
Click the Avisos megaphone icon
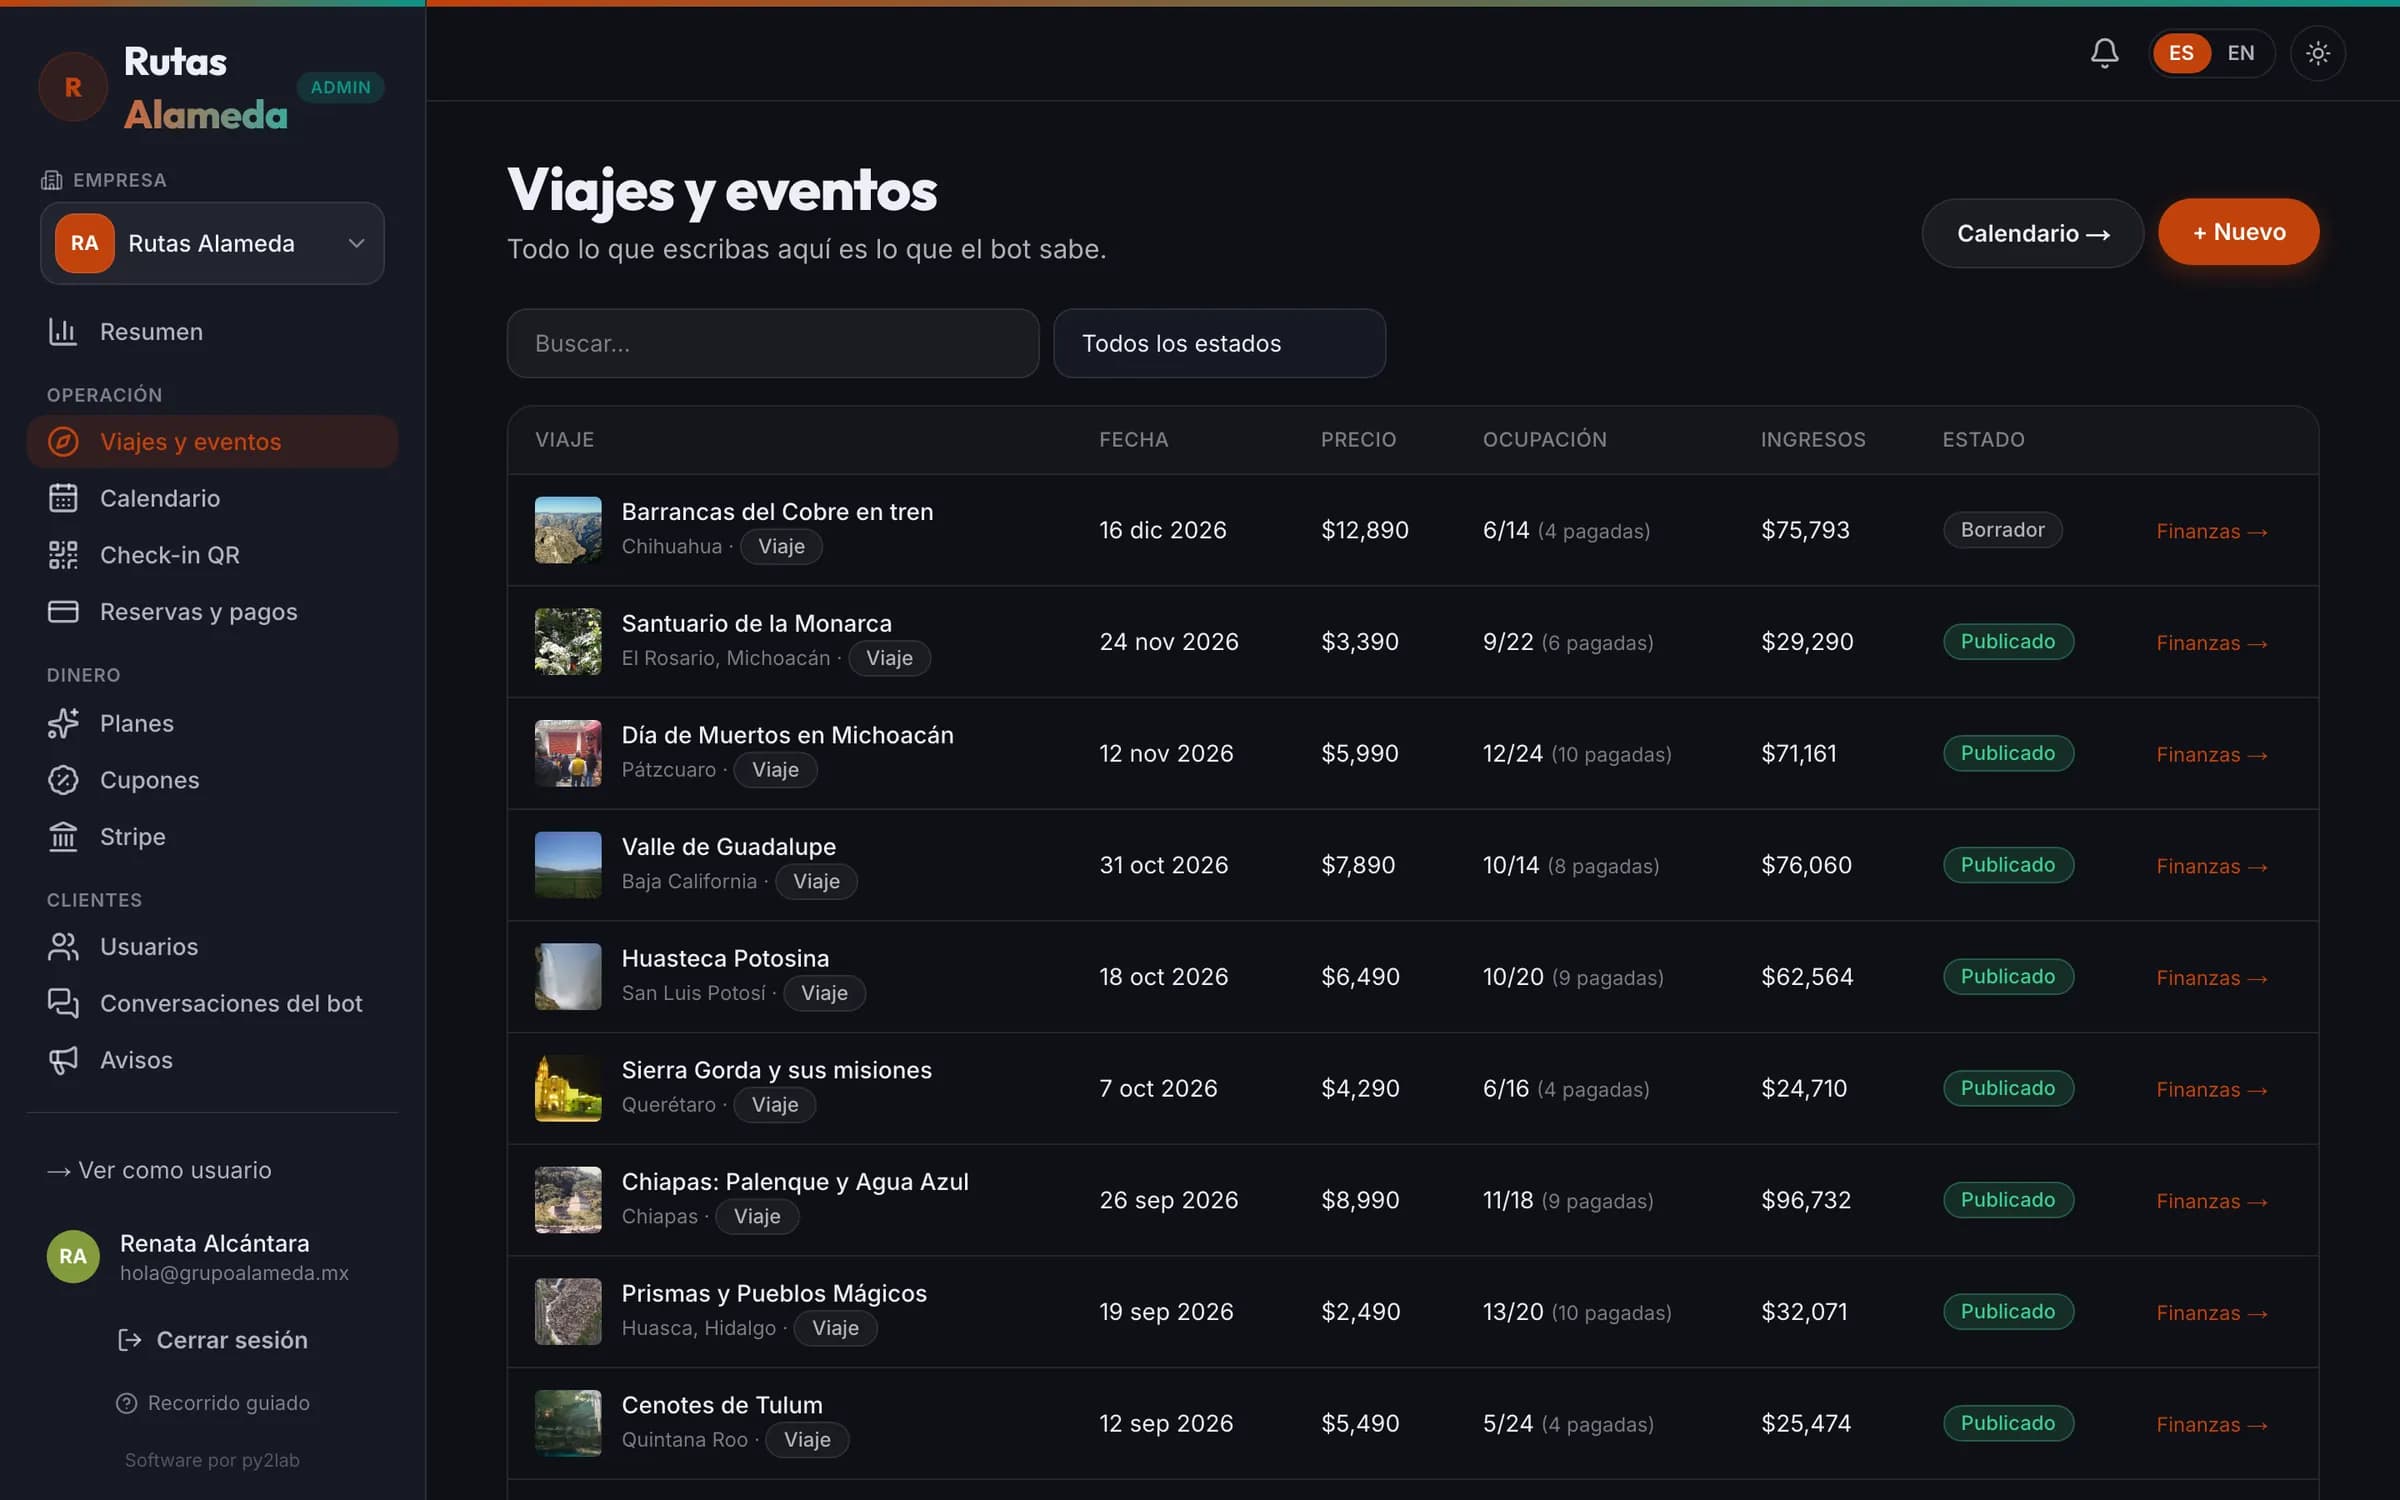point(63,1060)
